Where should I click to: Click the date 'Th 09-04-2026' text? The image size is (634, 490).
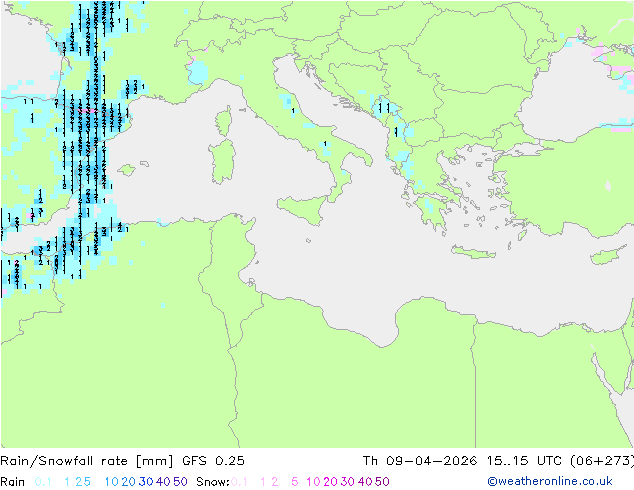pos(420,461)
